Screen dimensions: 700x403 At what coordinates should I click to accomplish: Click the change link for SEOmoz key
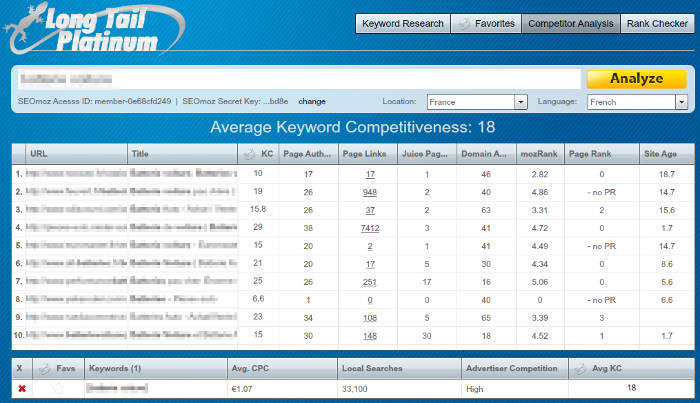[312, 101]
